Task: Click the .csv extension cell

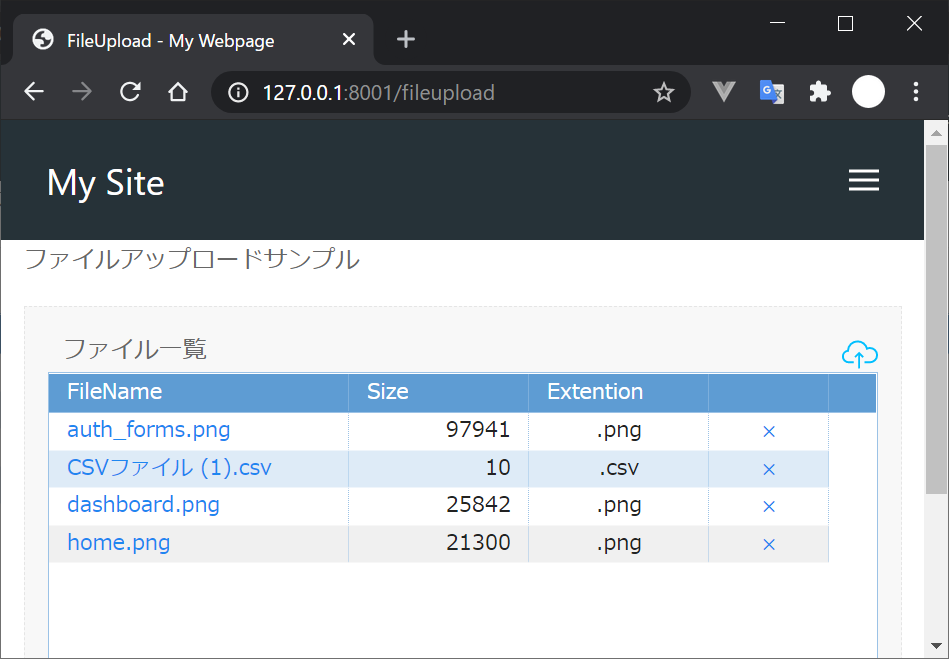Action: (619, 468)
